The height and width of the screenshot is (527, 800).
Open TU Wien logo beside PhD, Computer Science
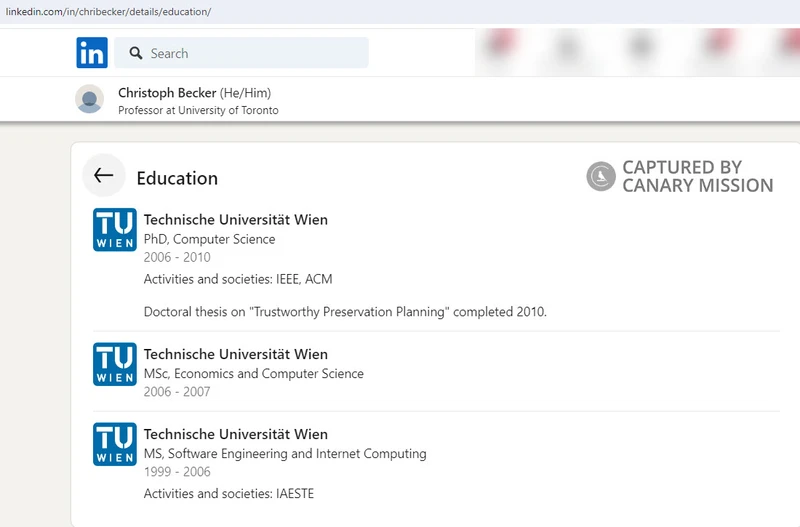pos(115,230)
